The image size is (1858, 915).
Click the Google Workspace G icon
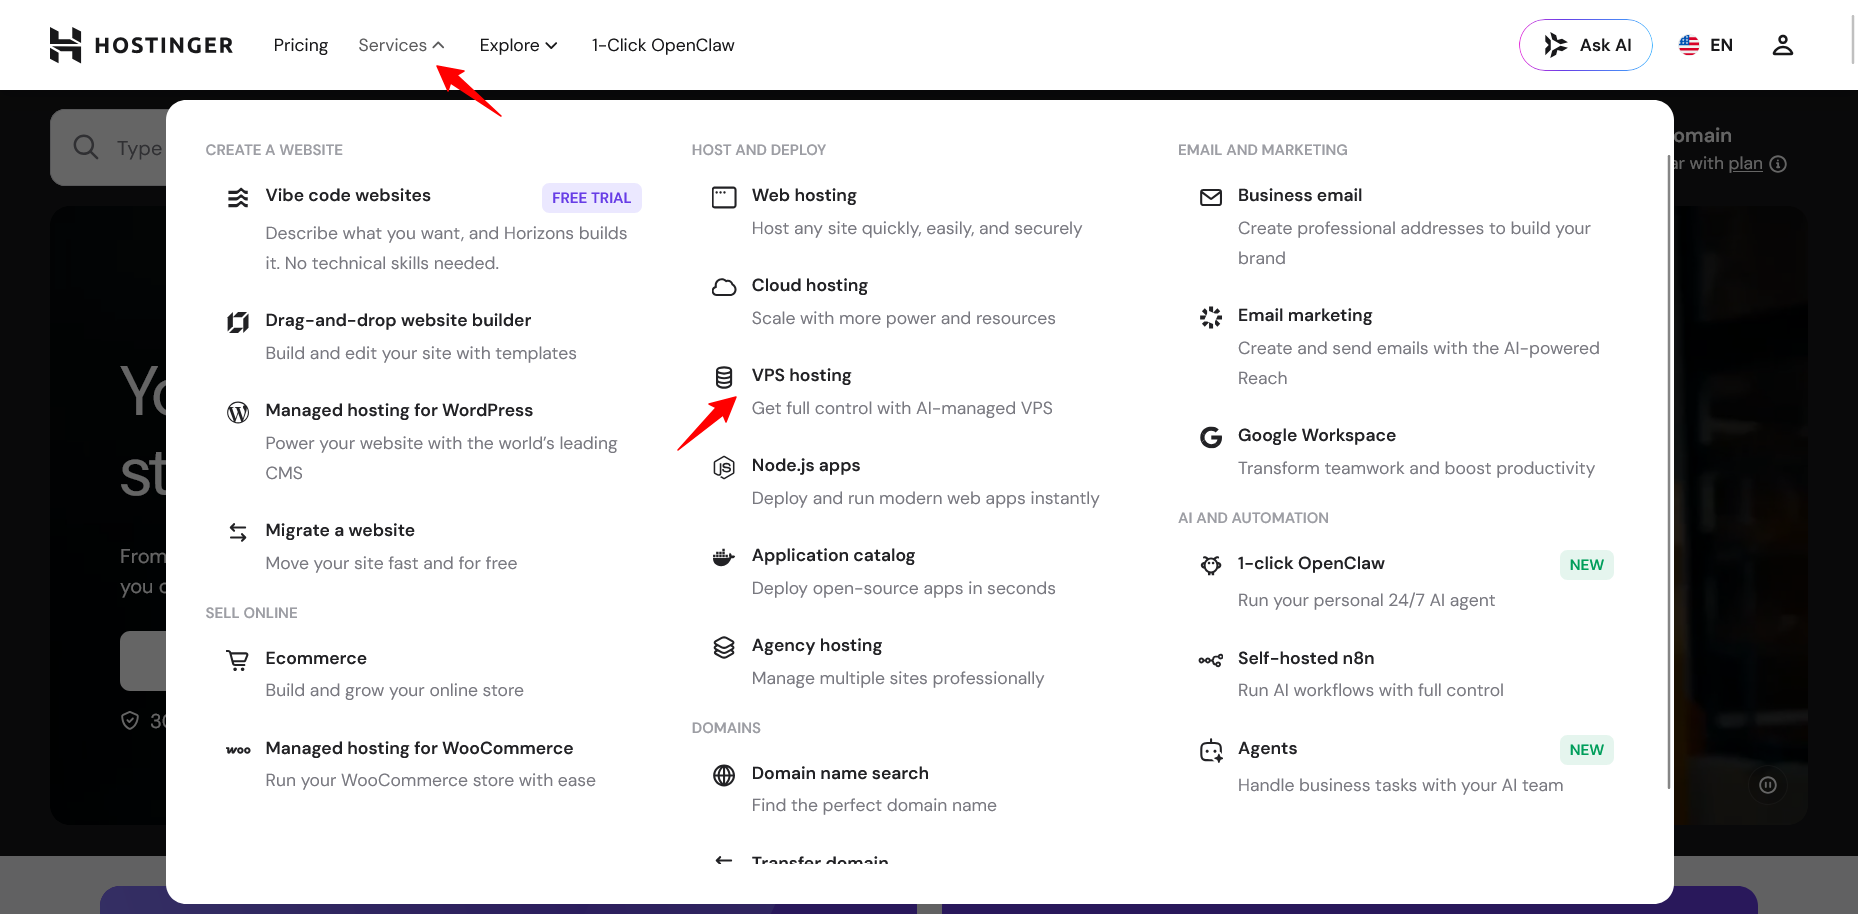tap(1211, 437)
